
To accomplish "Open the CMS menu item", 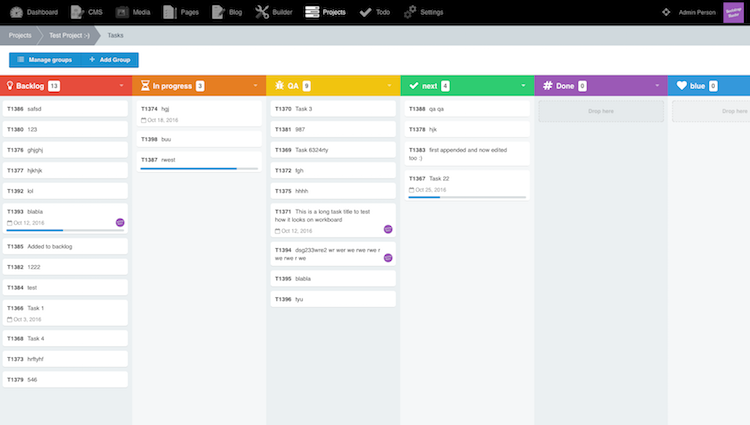I will pos(87,12).
